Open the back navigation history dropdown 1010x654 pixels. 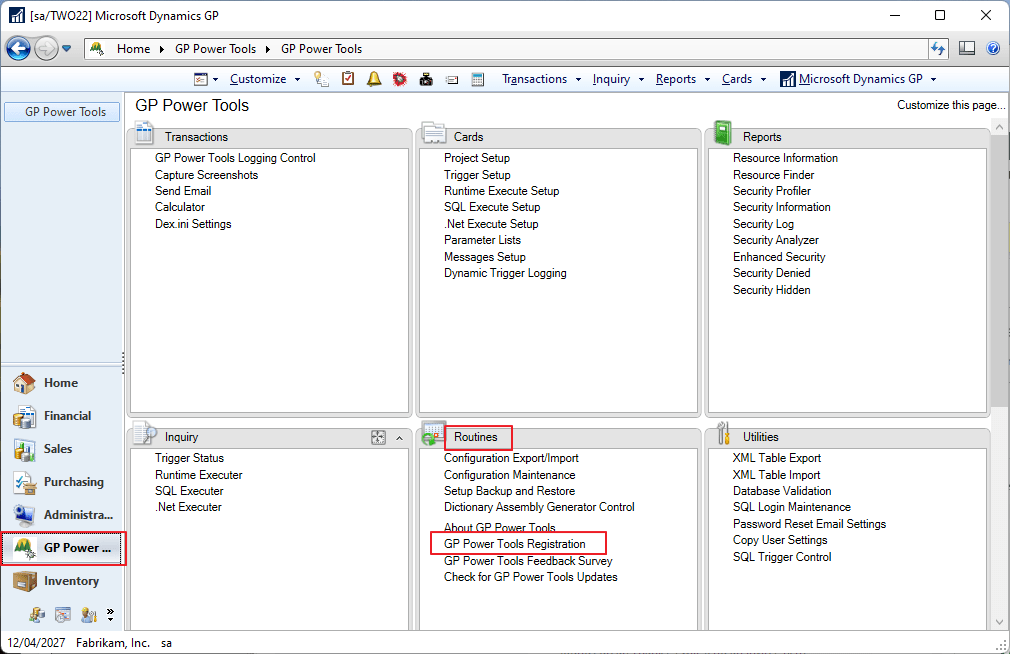point(66,48)
